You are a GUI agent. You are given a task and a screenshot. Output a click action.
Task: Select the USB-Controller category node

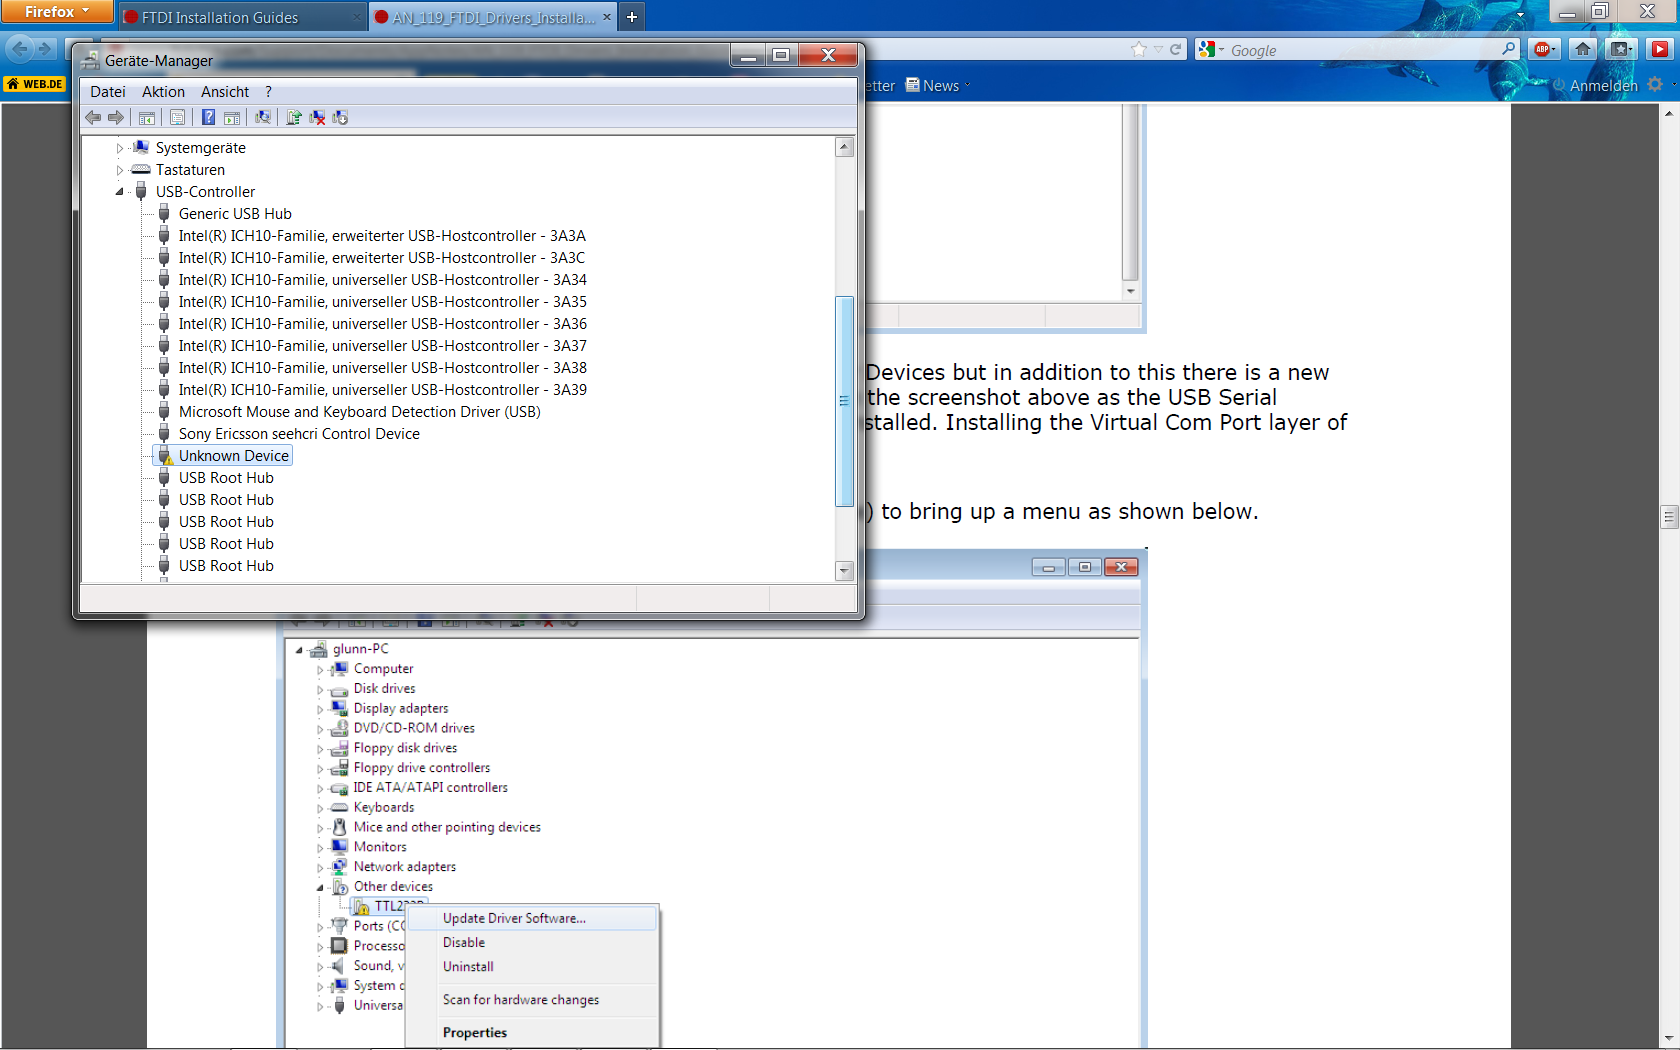(x=205, y=192)
